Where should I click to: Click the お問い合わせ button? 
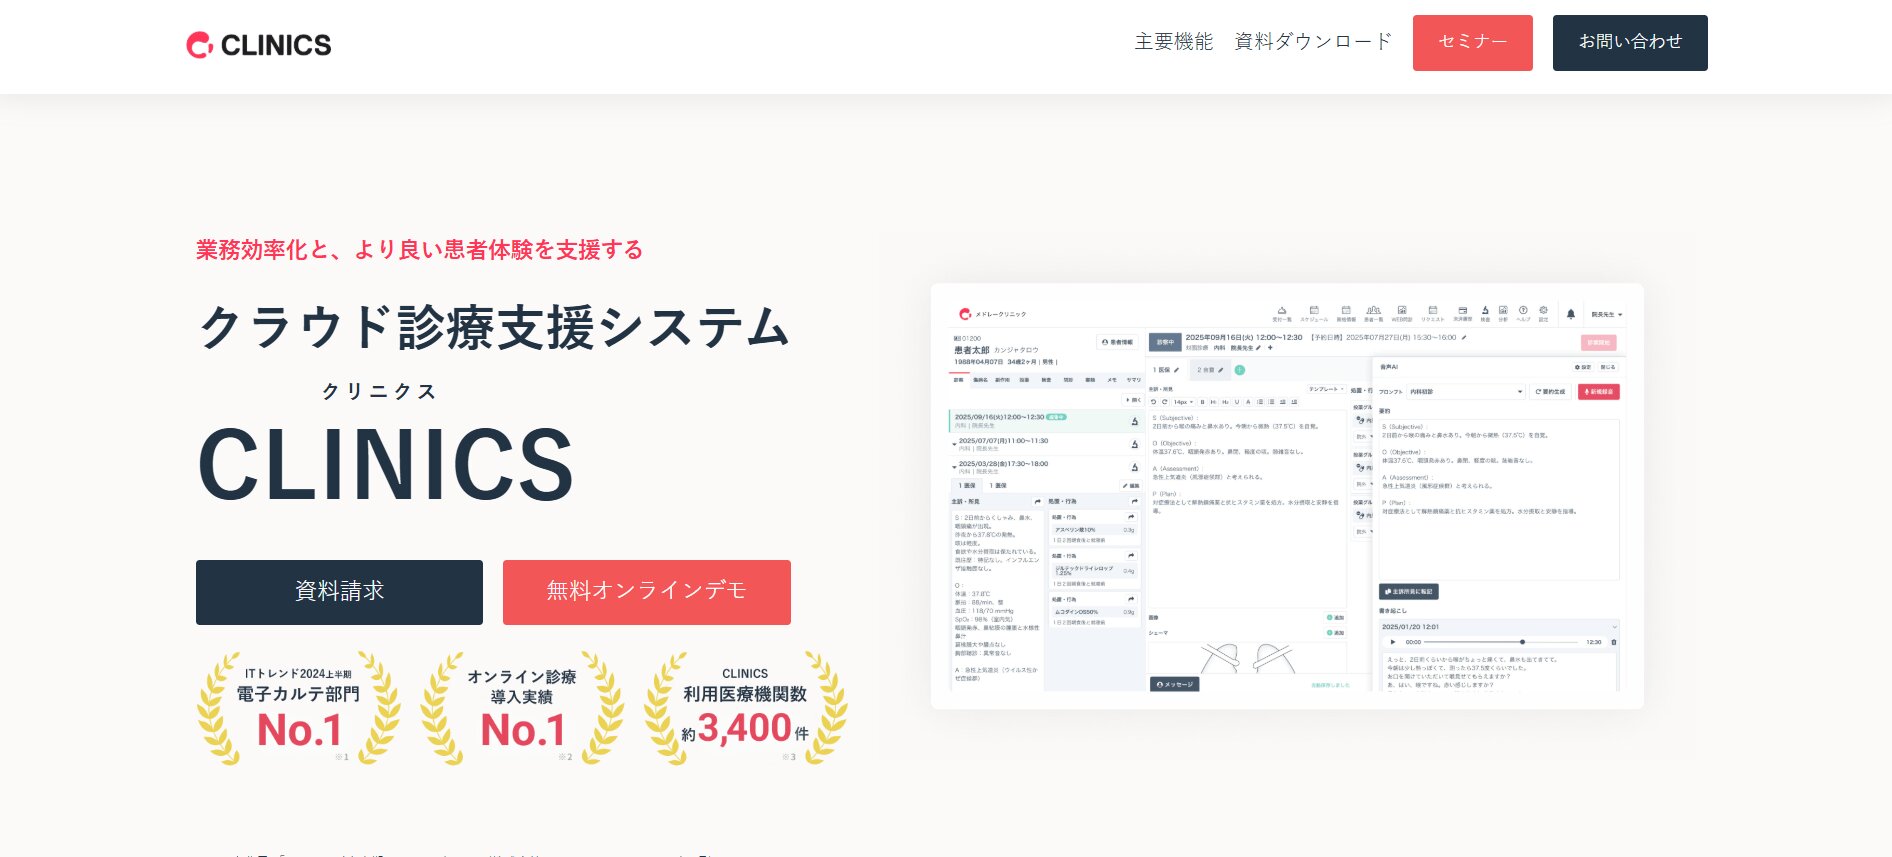tap(1629, 43)
